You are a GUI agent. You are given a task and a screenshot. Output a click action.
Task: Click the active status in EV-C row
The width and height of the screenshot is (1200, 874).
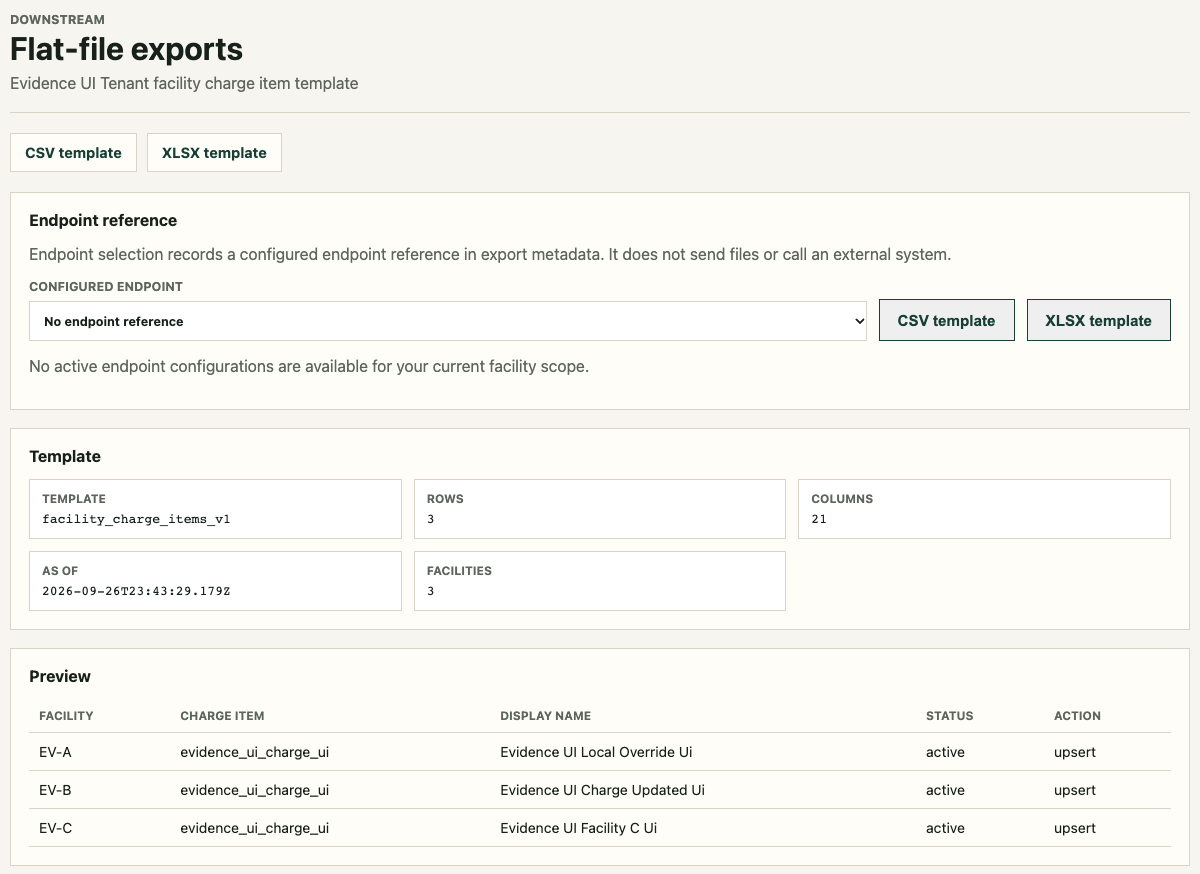945,828
